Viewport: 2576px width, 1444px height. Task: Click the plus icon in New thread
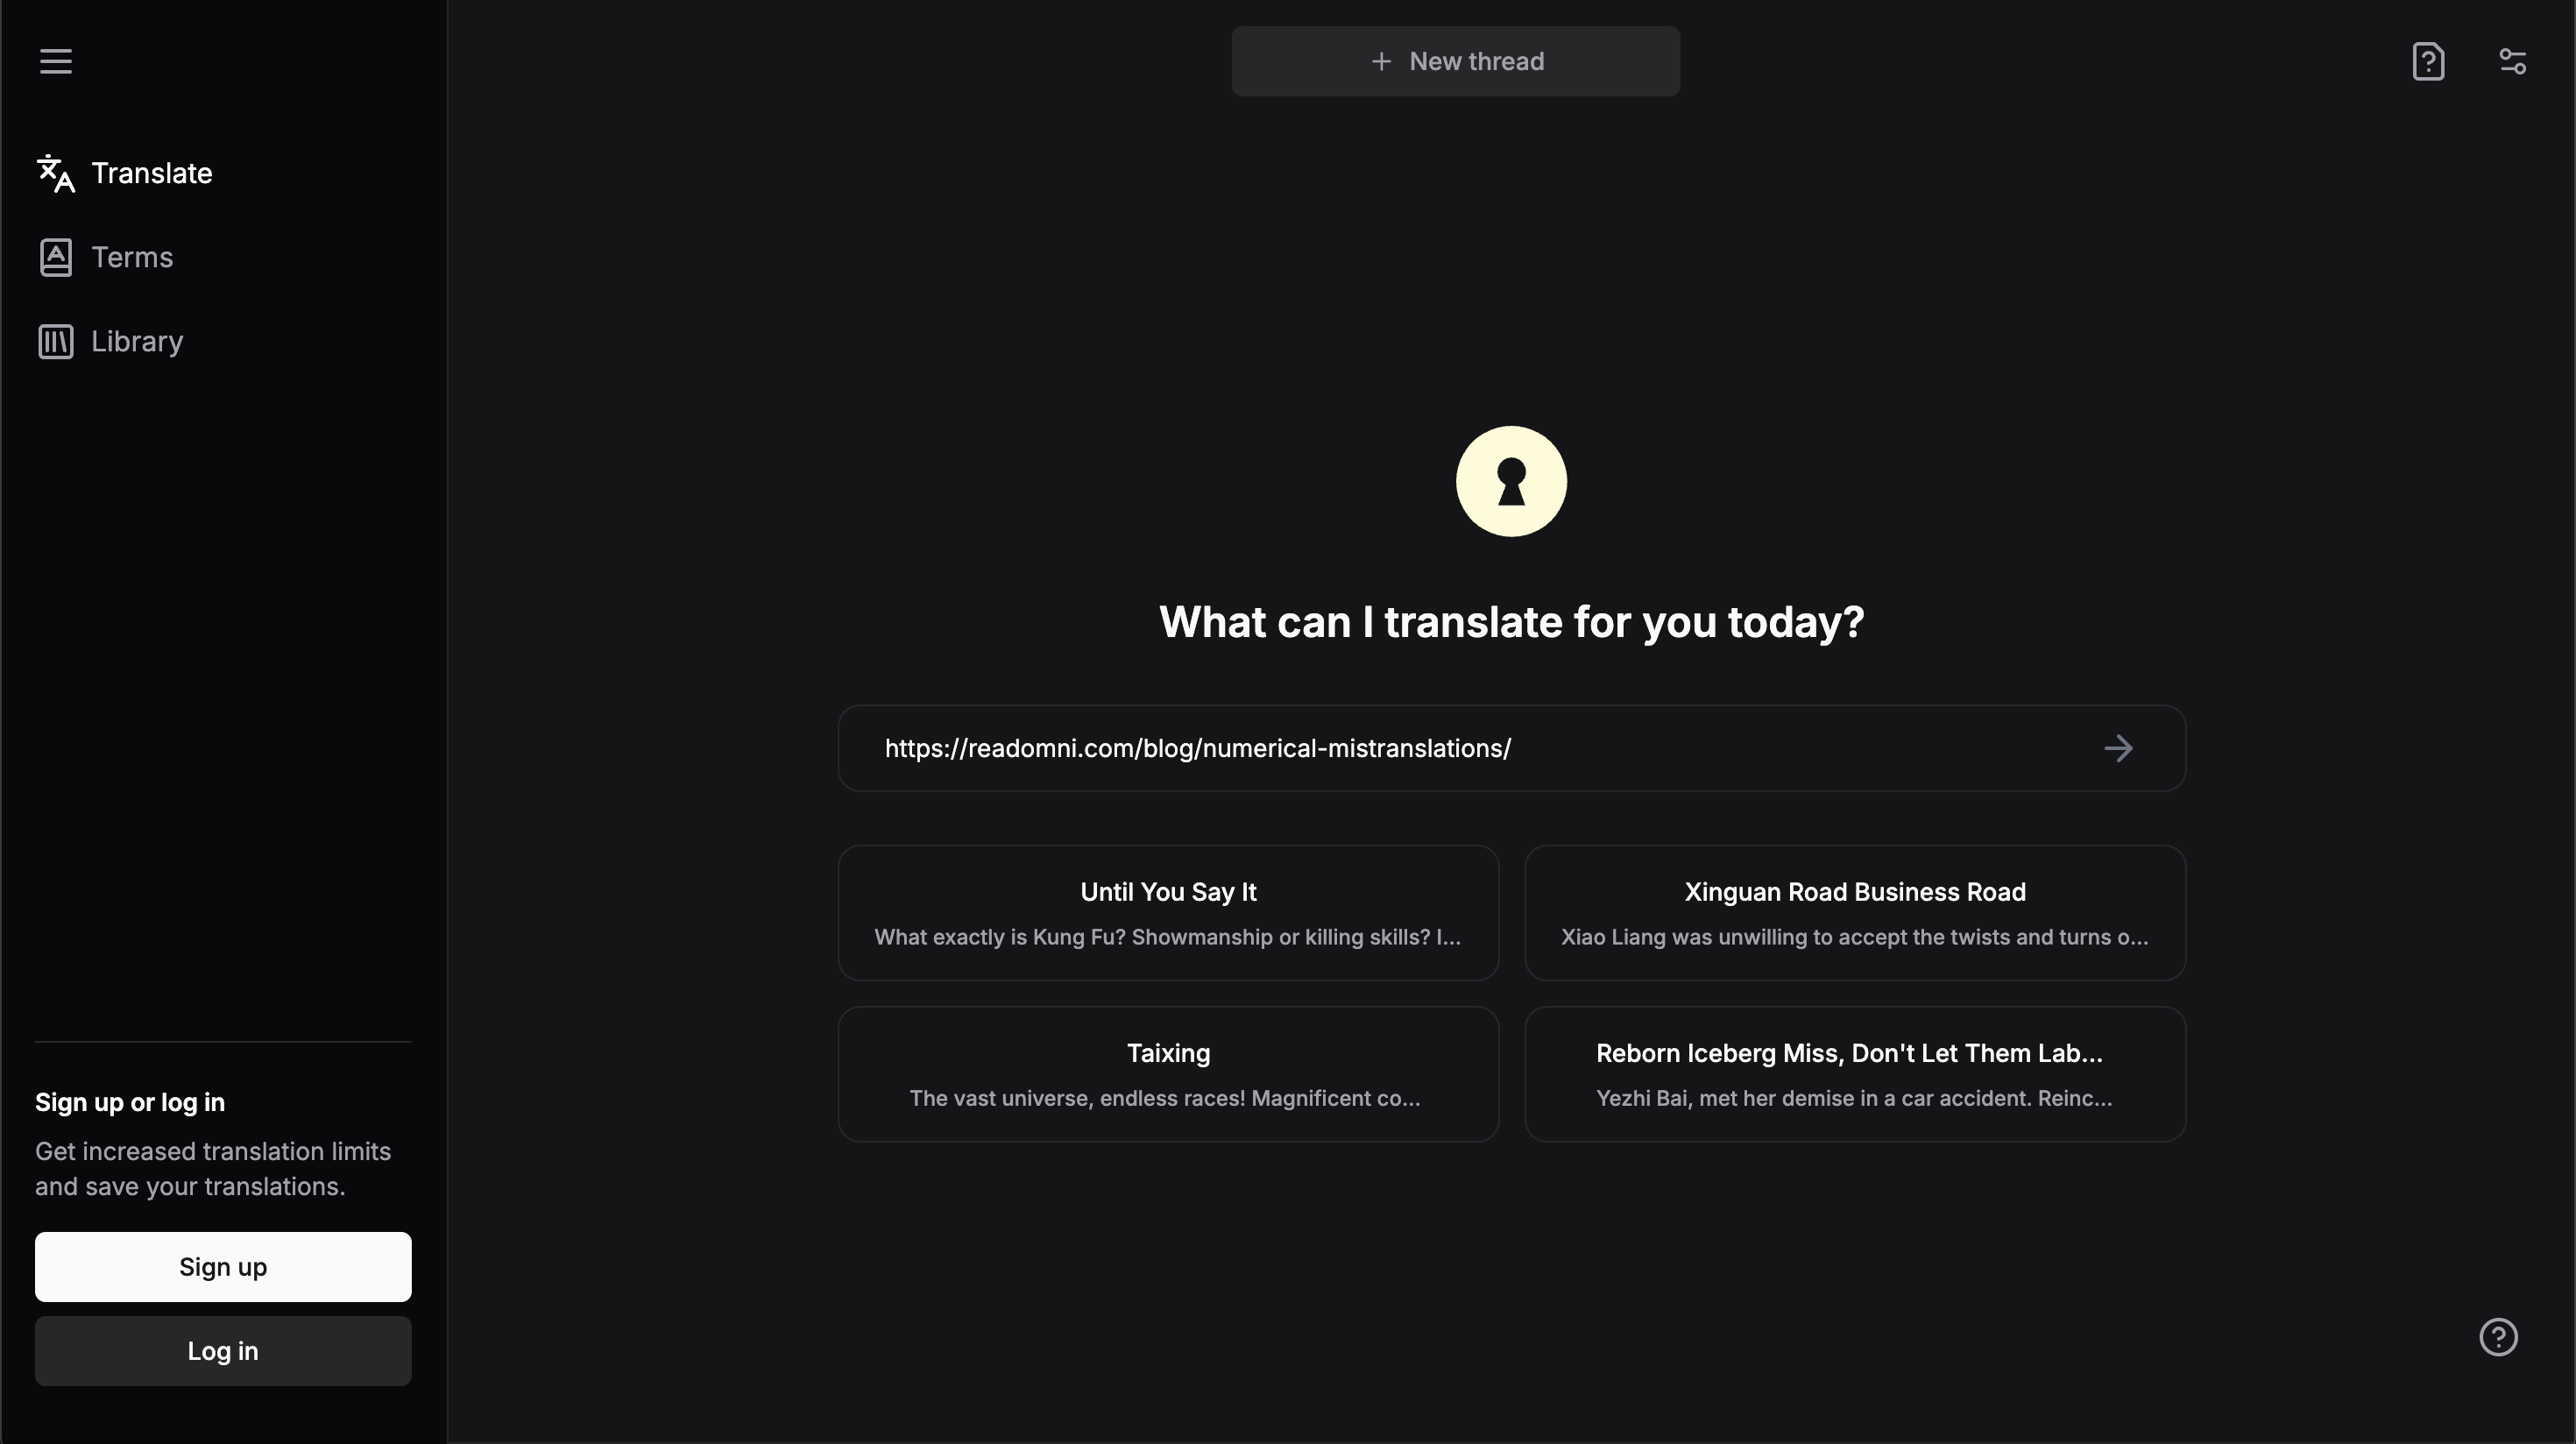1381,62
